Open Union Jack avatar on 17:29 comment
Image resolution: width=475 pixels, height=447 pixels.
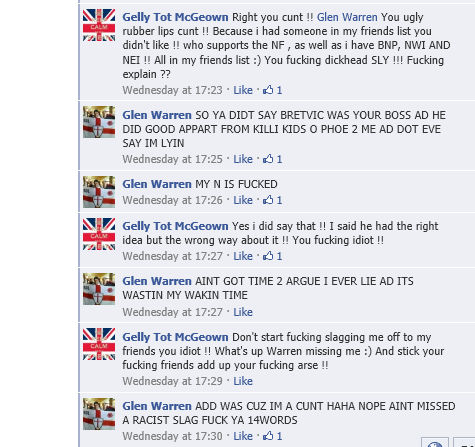[99, 344]
